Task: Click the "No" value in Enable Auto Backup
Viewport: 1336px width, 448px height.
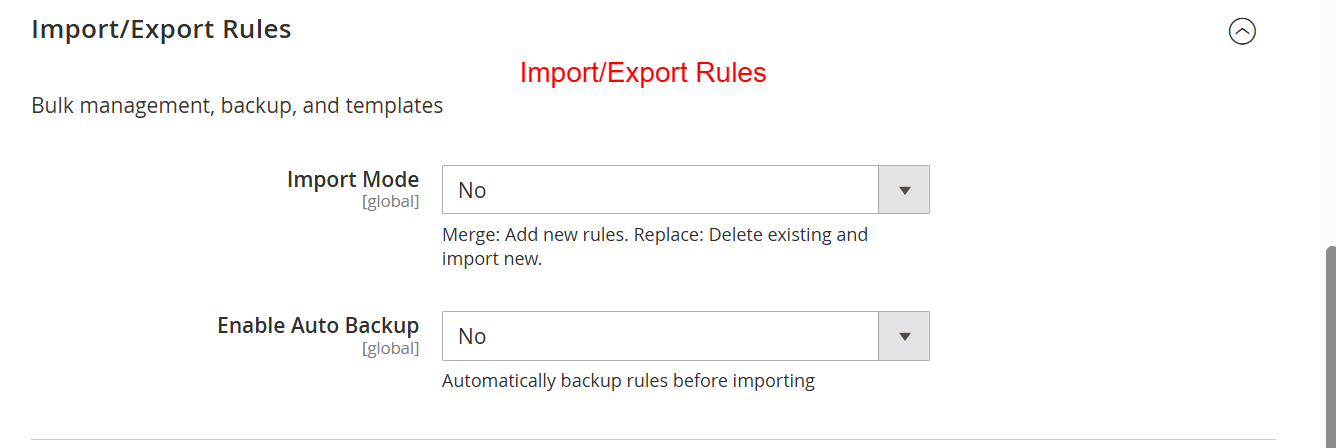Action: 472,336
